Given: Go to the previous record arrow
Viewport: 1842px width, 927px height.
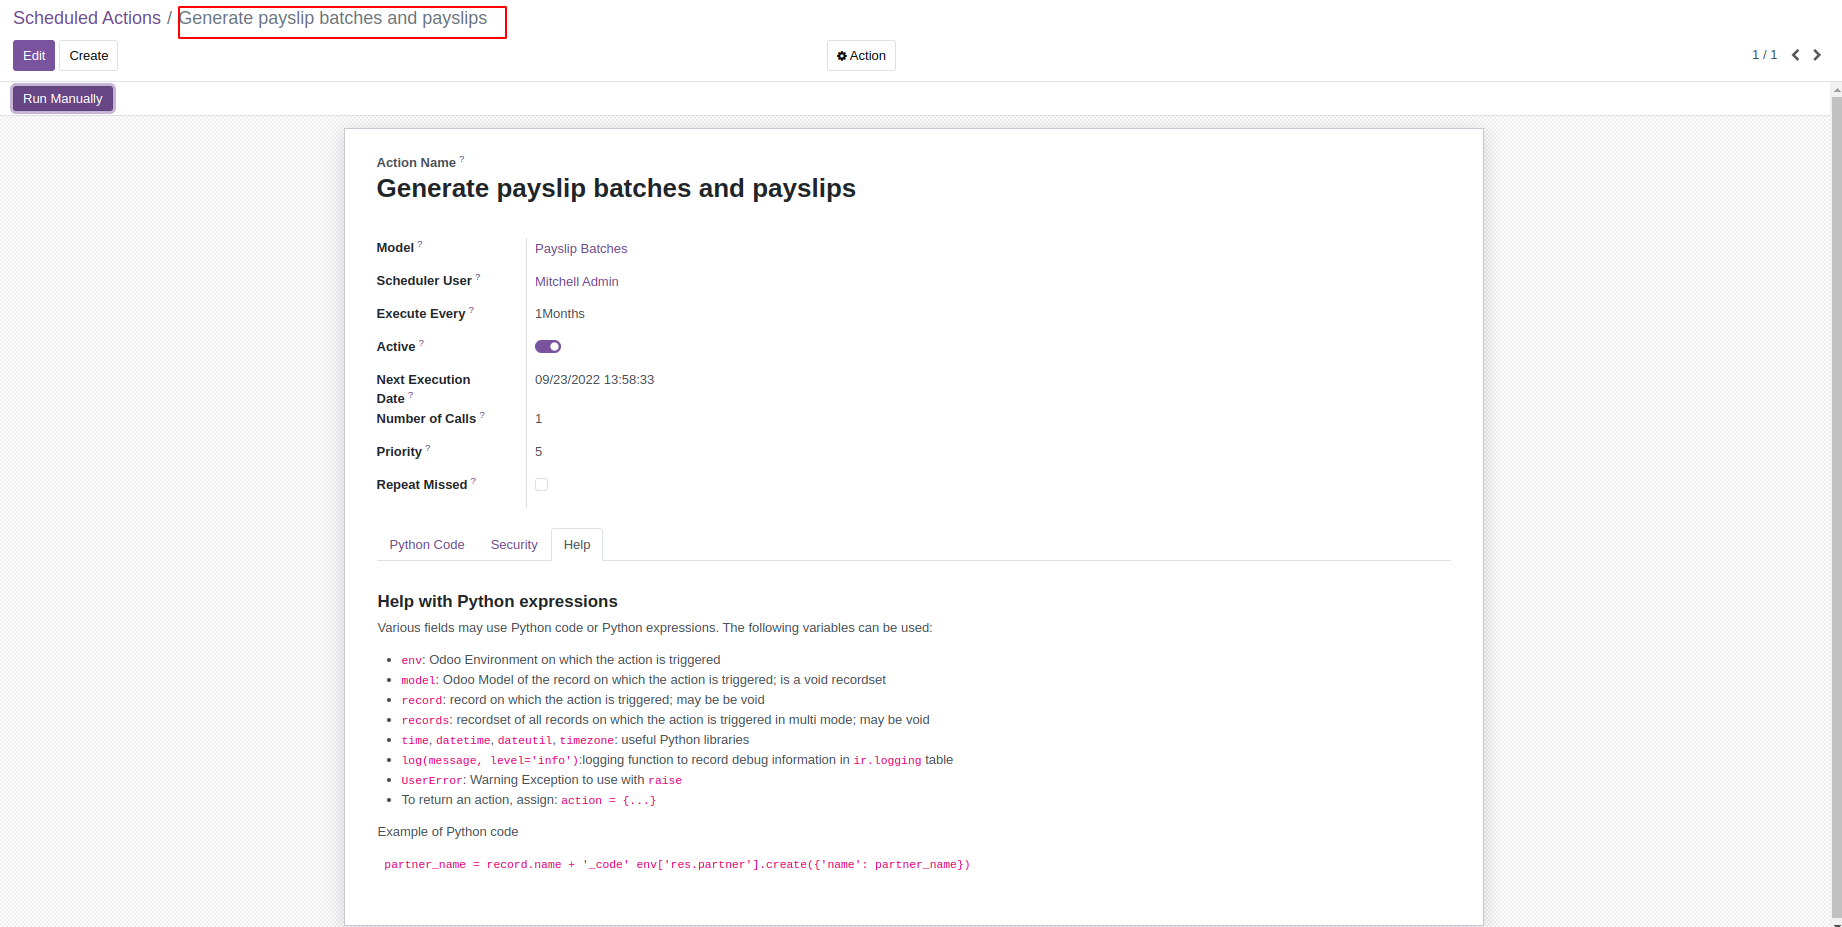Looking at the screenshot, I should point(1796,55).
